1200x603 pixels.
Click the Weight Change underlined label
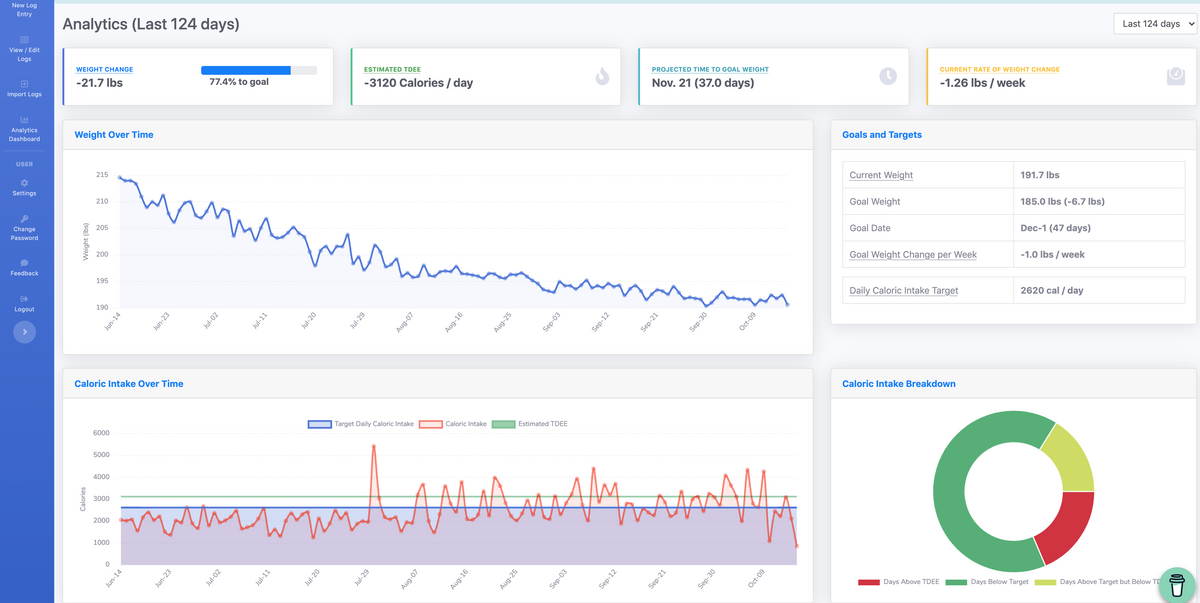[x=105, y=69]
